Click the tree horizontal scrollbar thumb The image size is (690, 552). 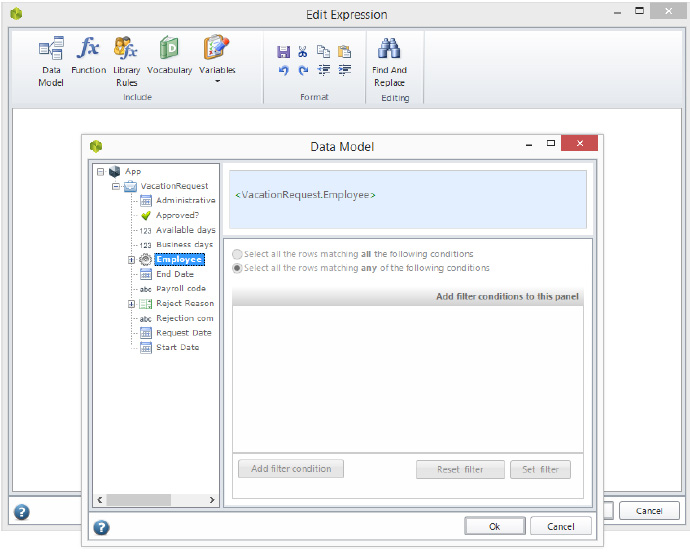pos(139,500)
